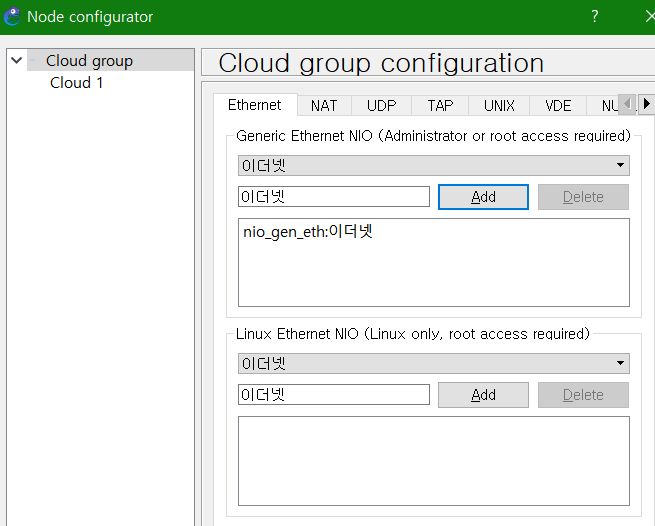This screenshot has height=526, width=655.
Task: Click Delete for Linux Ethernet NIO
Action: click(583, 395)
